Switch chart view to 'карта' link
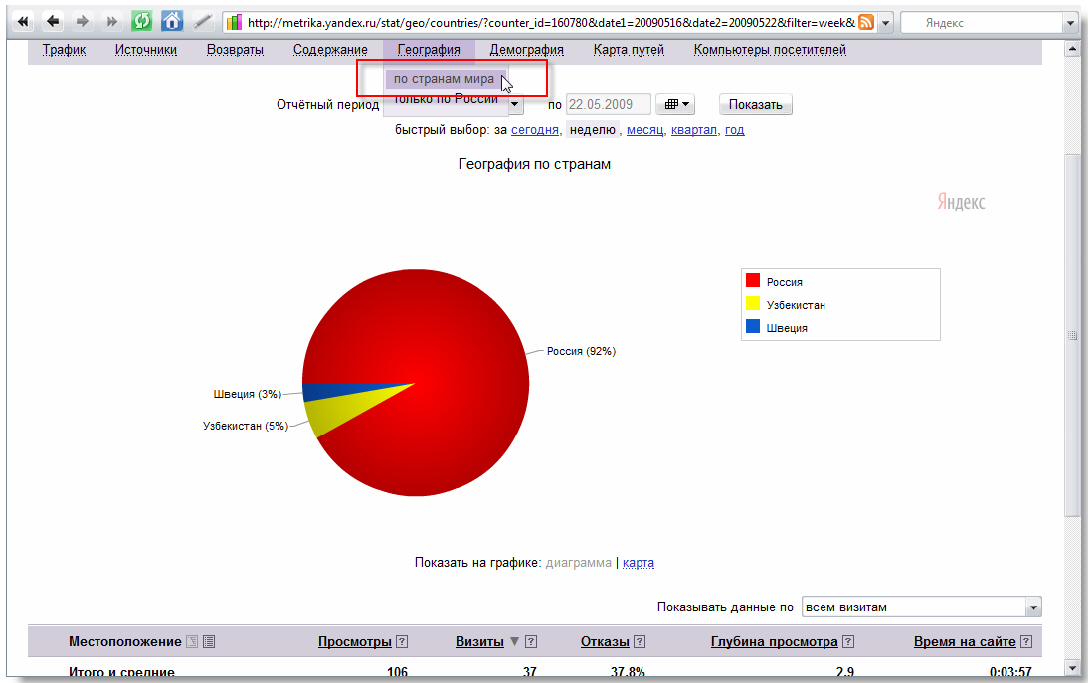This screenshot has height=683, width=1088. coord(638,563)
